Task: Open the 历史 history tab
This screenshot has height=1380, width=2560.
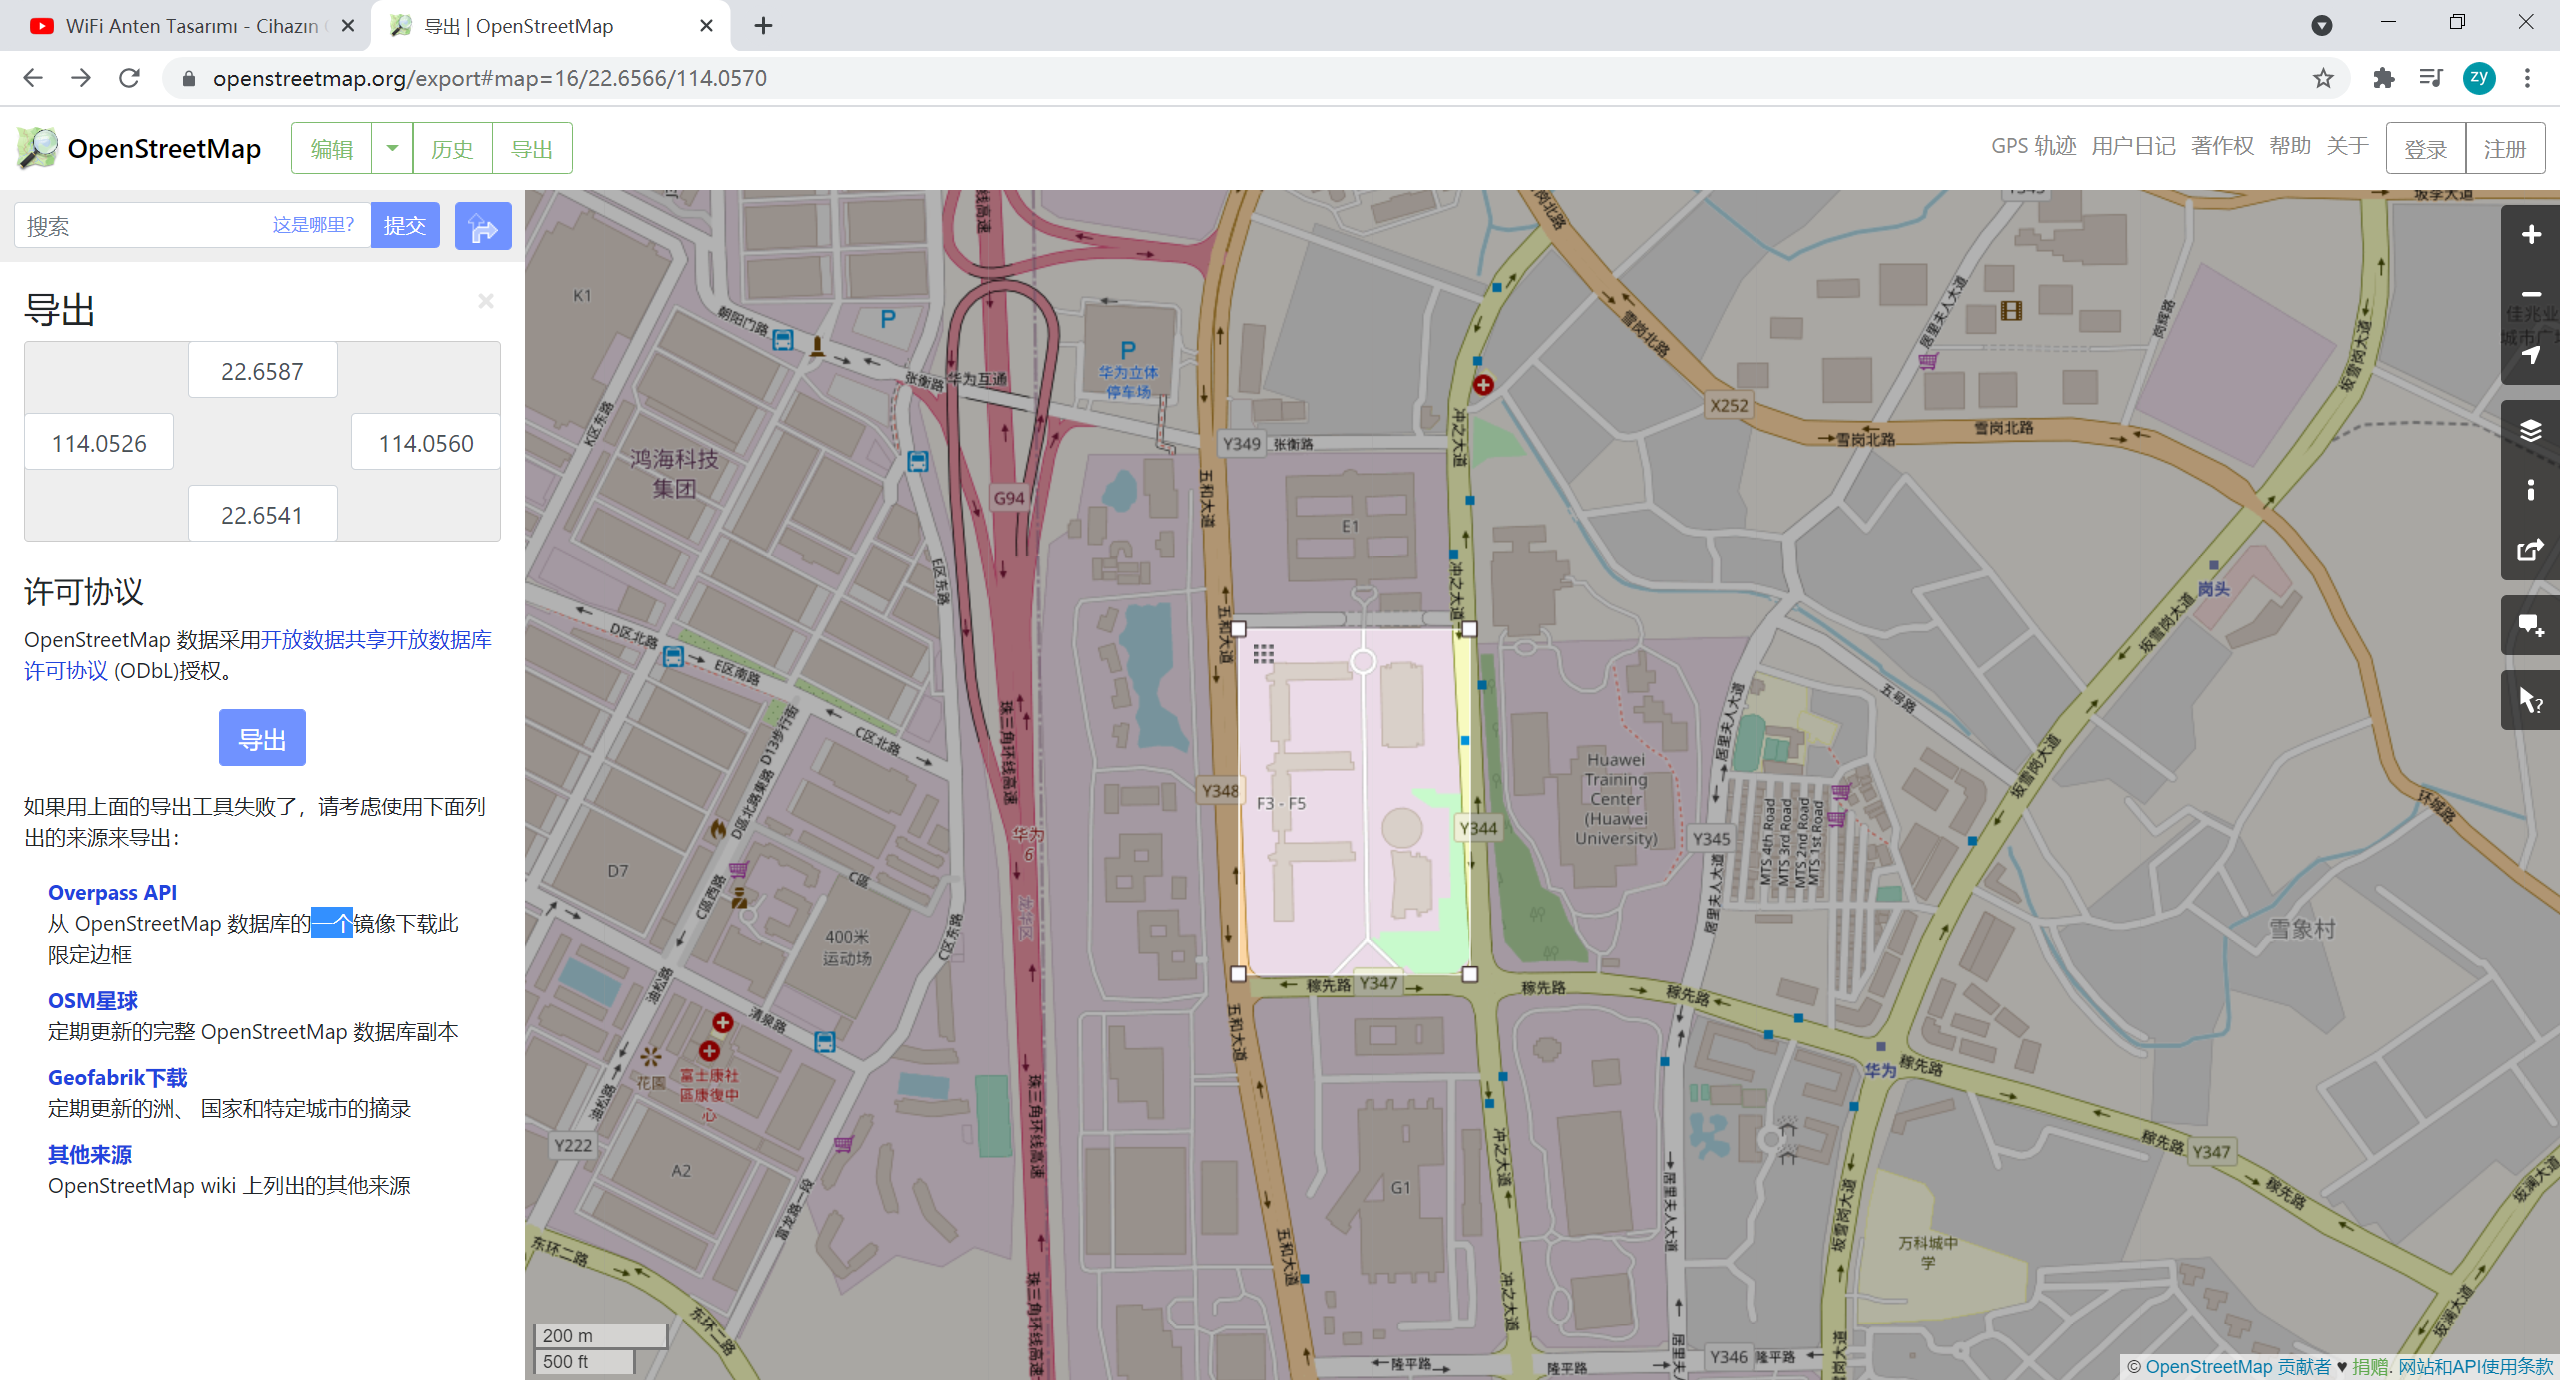Action: coord(452,148)
